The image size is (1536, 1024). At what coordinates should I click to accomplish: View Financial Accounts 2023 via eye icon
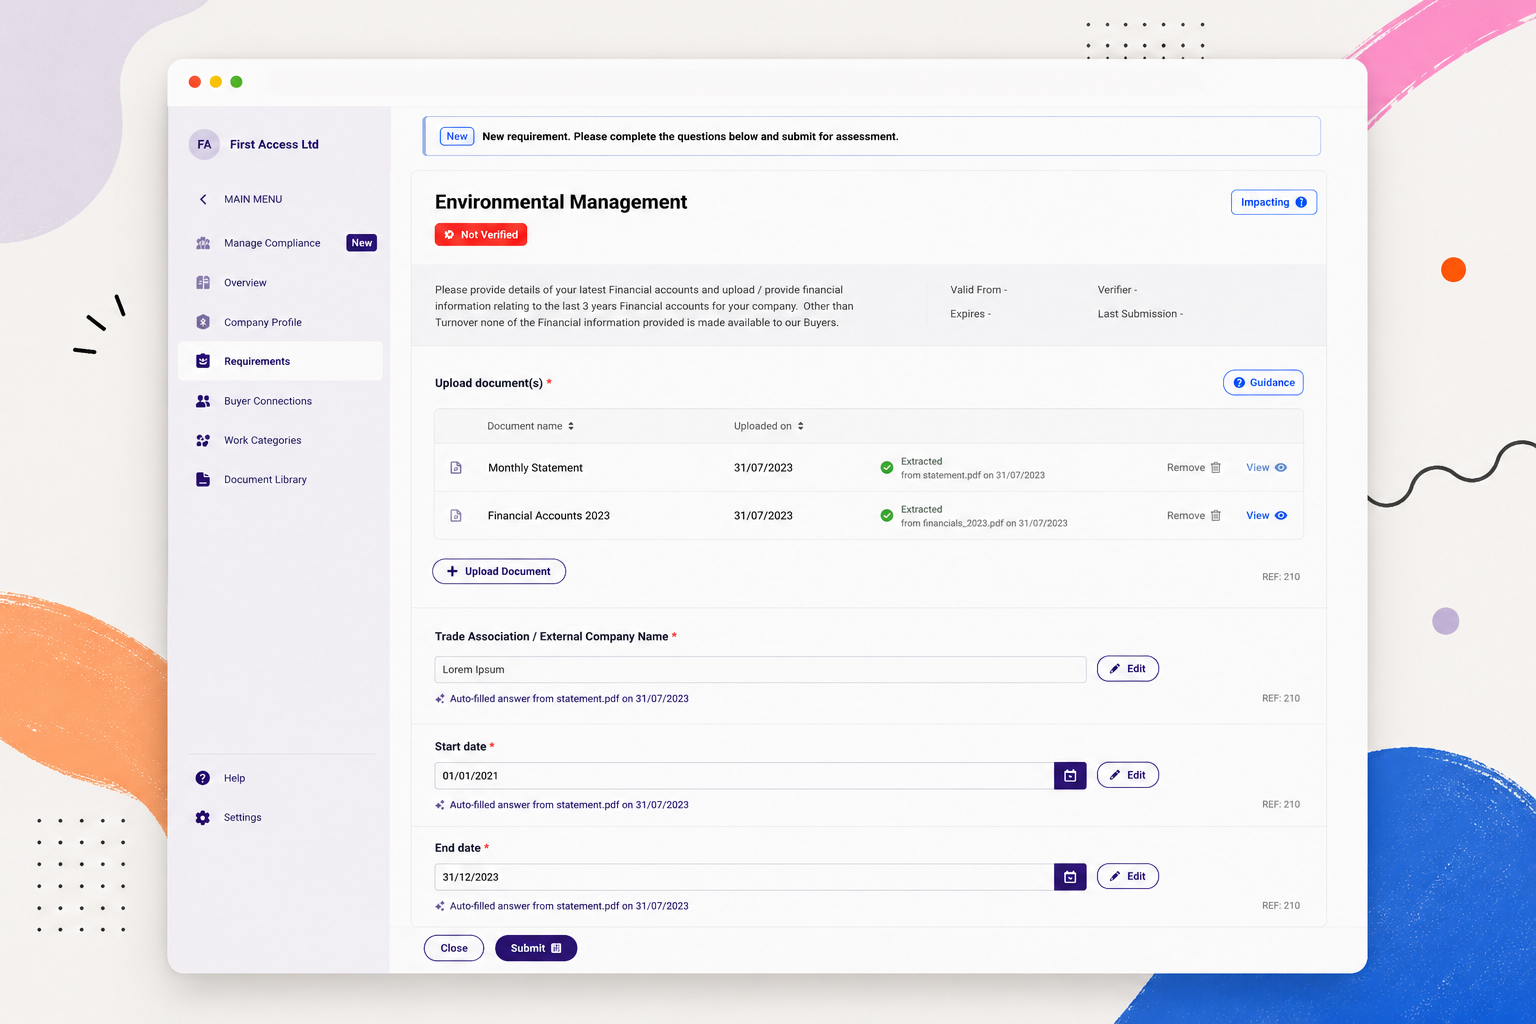1281,516
